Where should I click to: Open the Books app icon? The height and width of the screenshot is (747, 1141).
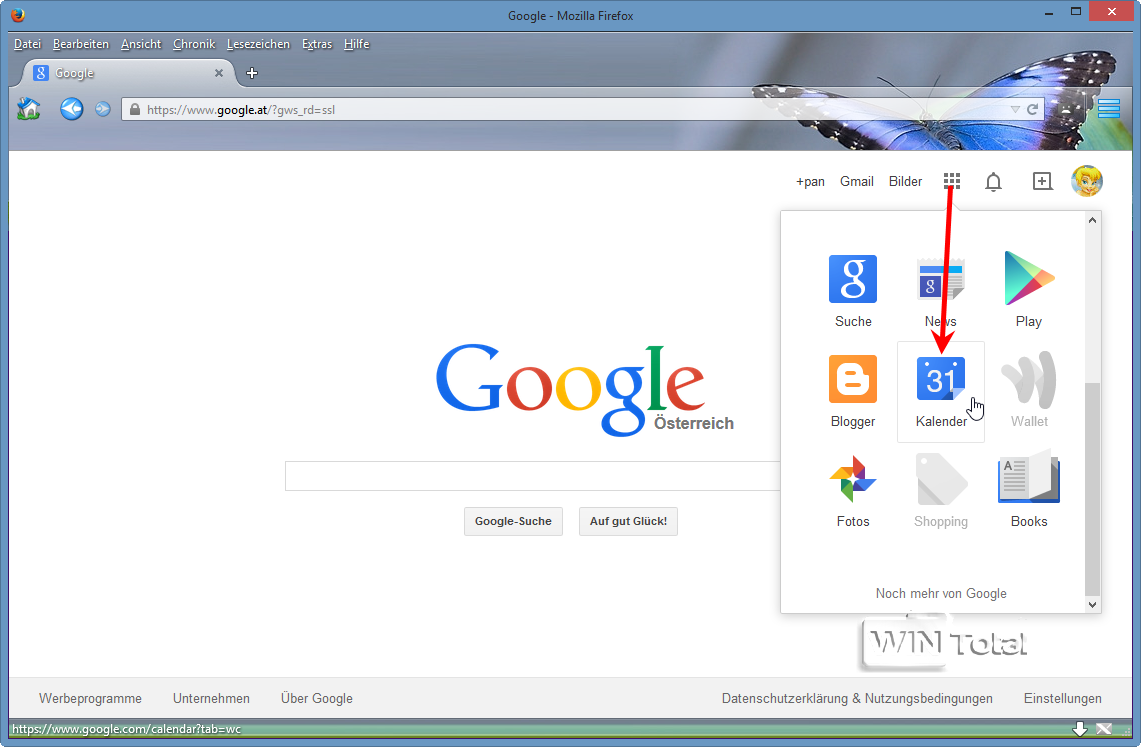pyautogui.click(x=1029, y=477)
